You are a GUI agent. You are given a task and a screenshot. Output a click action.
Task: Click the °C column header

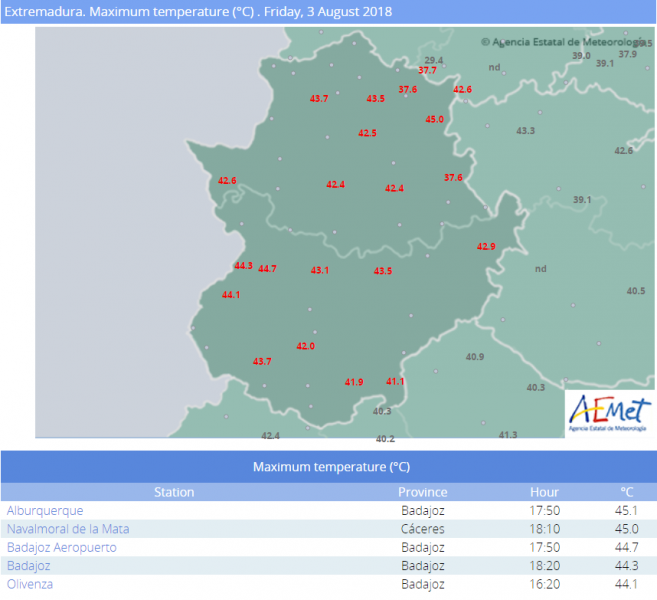point(626,492)
